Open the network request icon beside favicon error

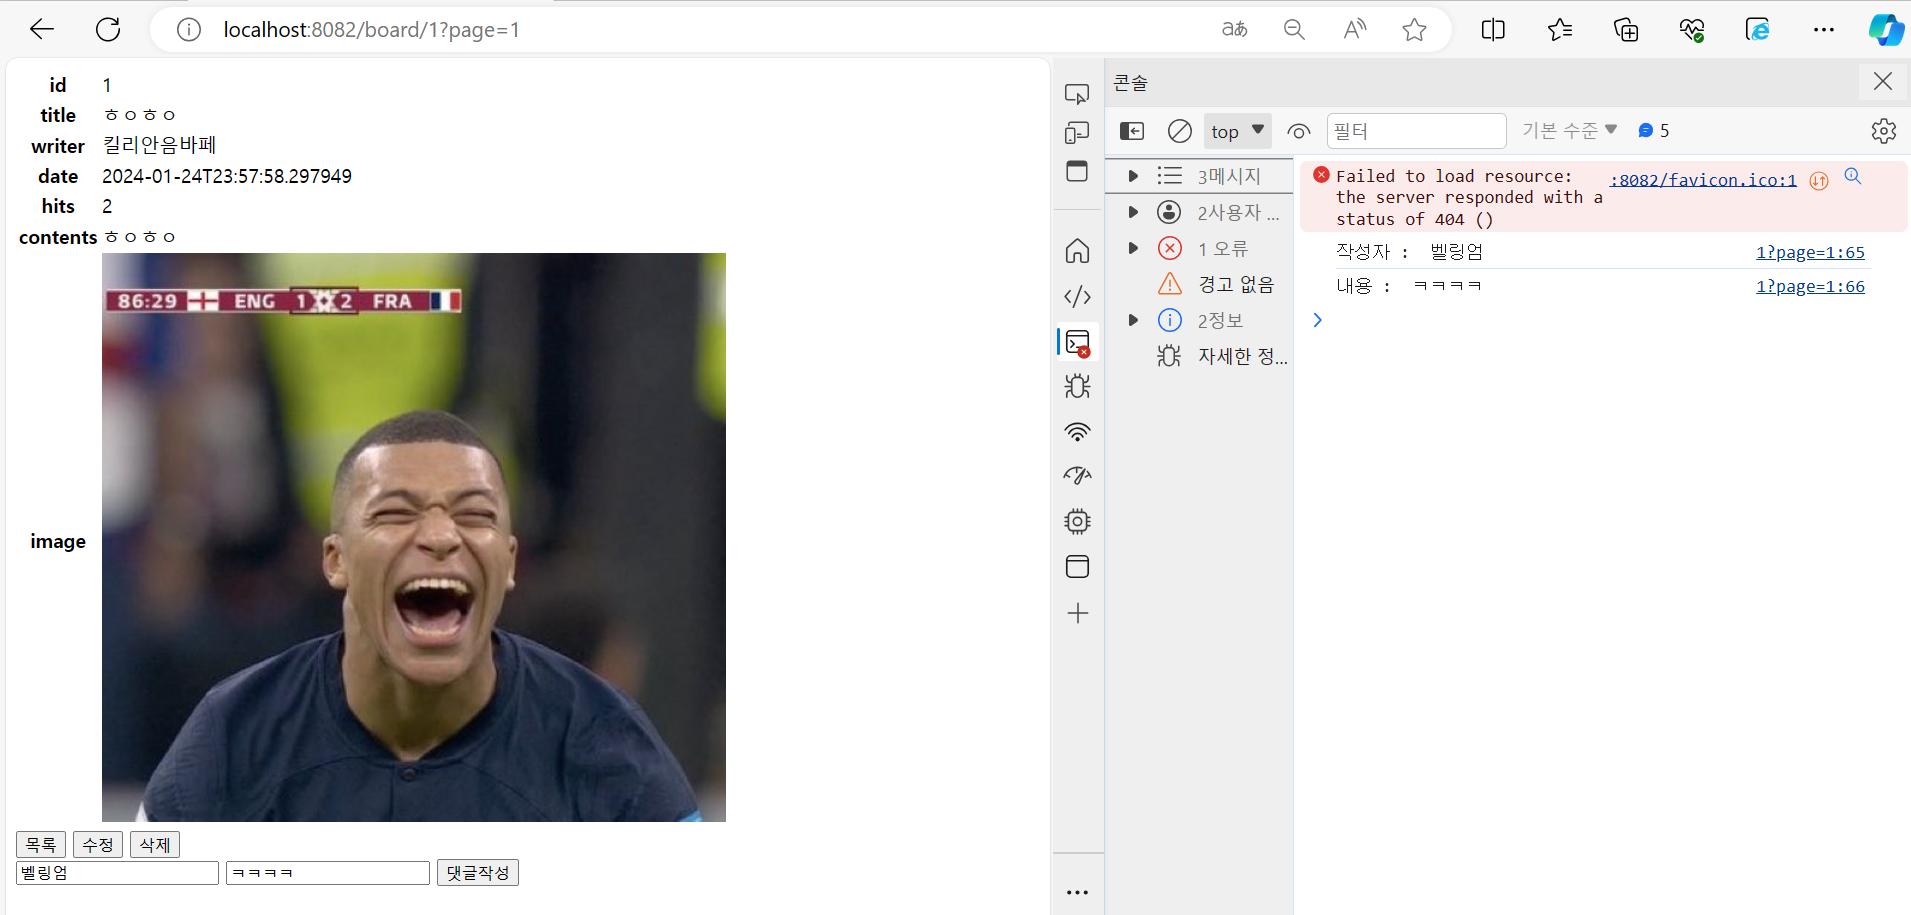pyautogui.click(x=1819, y=181)
